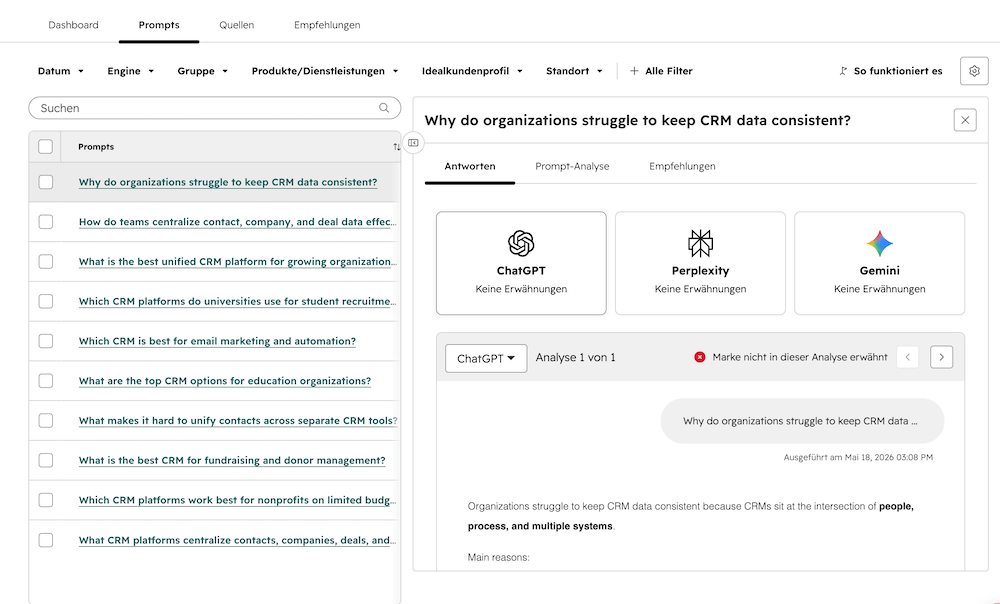Click the 'Main reasons:' text
The image size is (1000, 604).
(x=498, y=557)
